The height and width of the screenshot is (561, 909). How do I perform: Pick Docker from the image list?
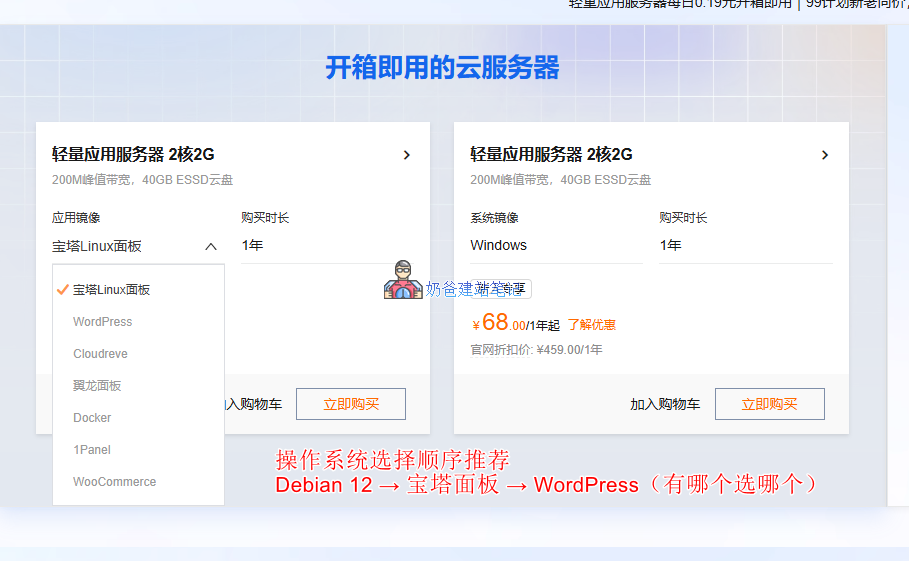pyautogui.click(x=92, y=418)
